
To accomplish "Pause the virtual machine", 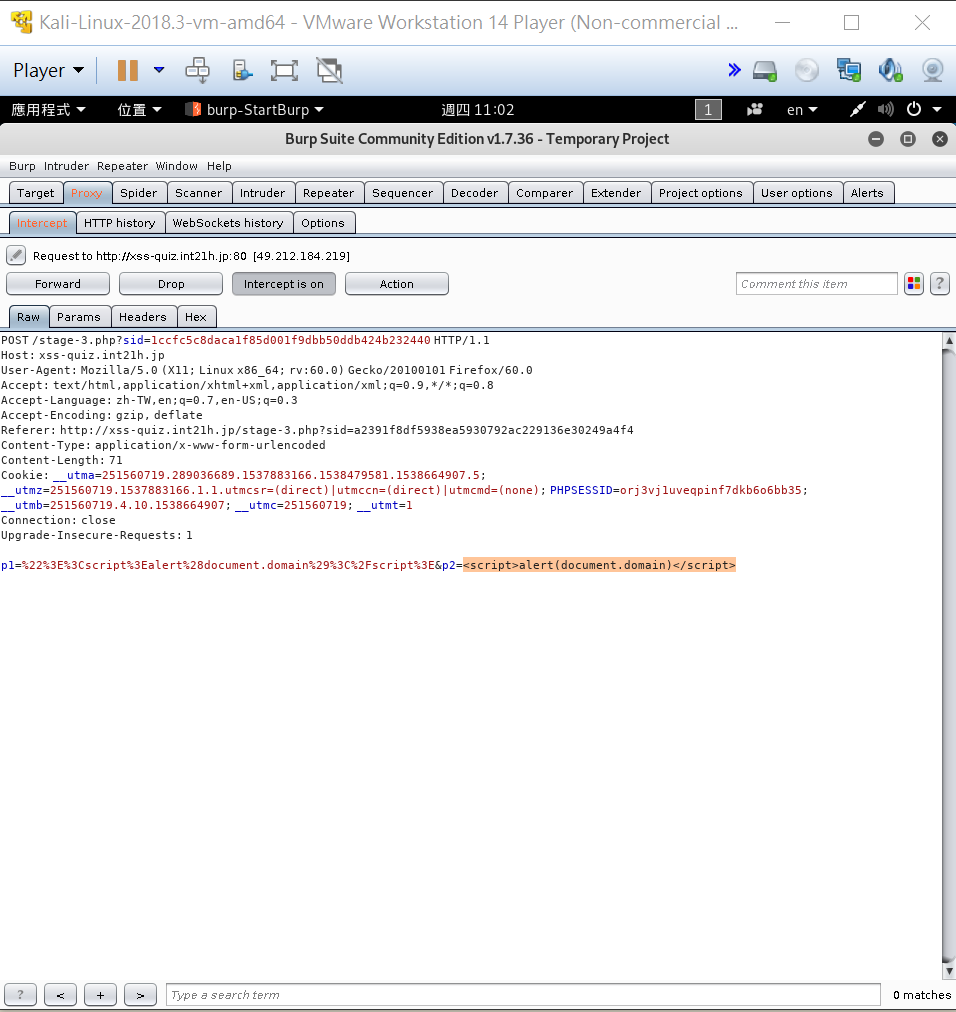I will (x=128, y=70).
